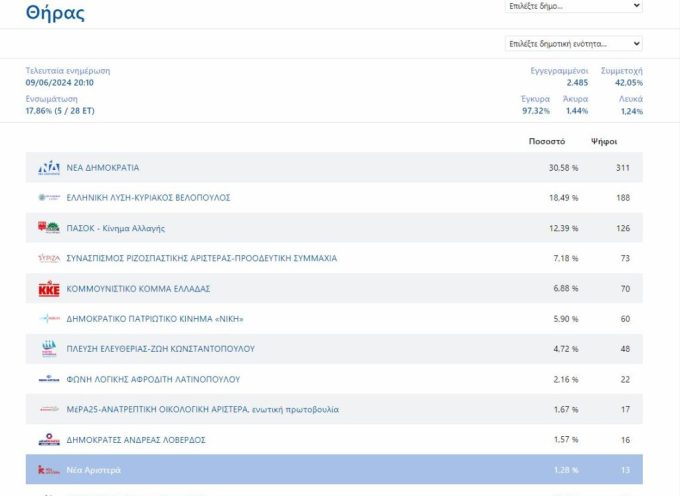This screenshot has height=496, width=680.
Task: Click the 48 votes cell
Action: click(625, 349)
